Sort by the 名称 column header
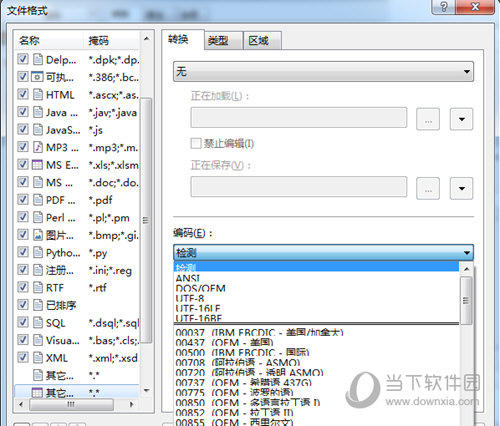 point(48,40)
